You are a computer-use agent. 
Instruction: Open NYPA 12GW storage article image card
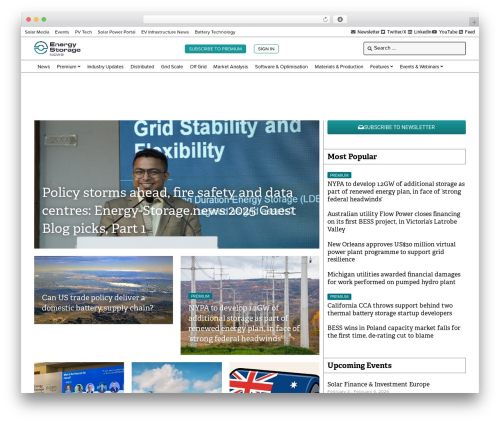click(x=250, y=305)
